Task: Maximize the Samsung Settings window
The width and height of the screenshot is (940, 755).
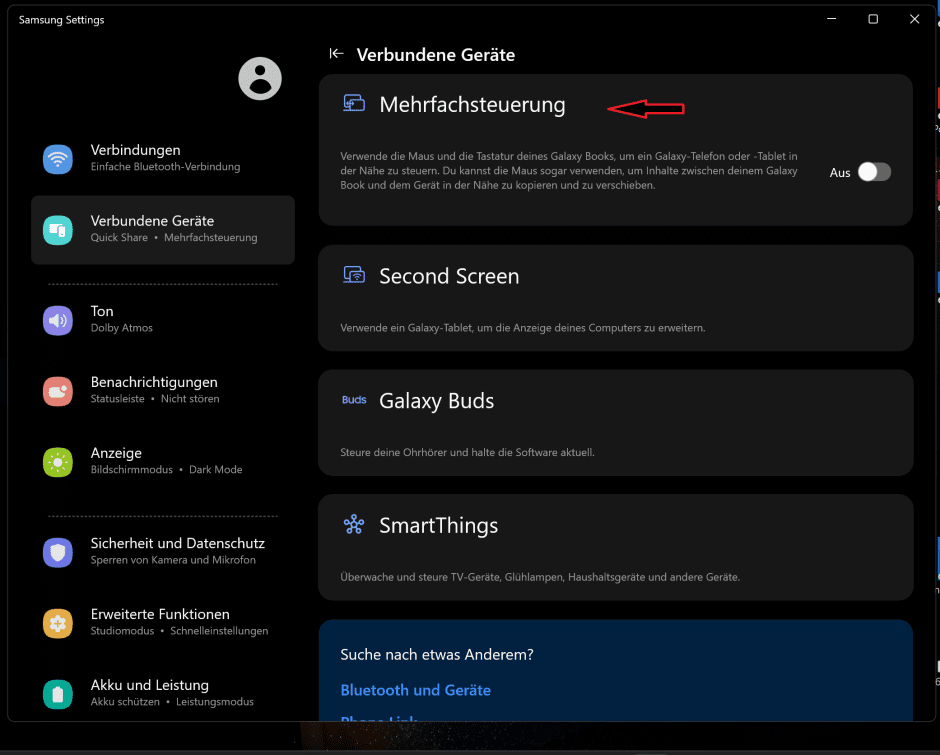Action: click(873, 19)
